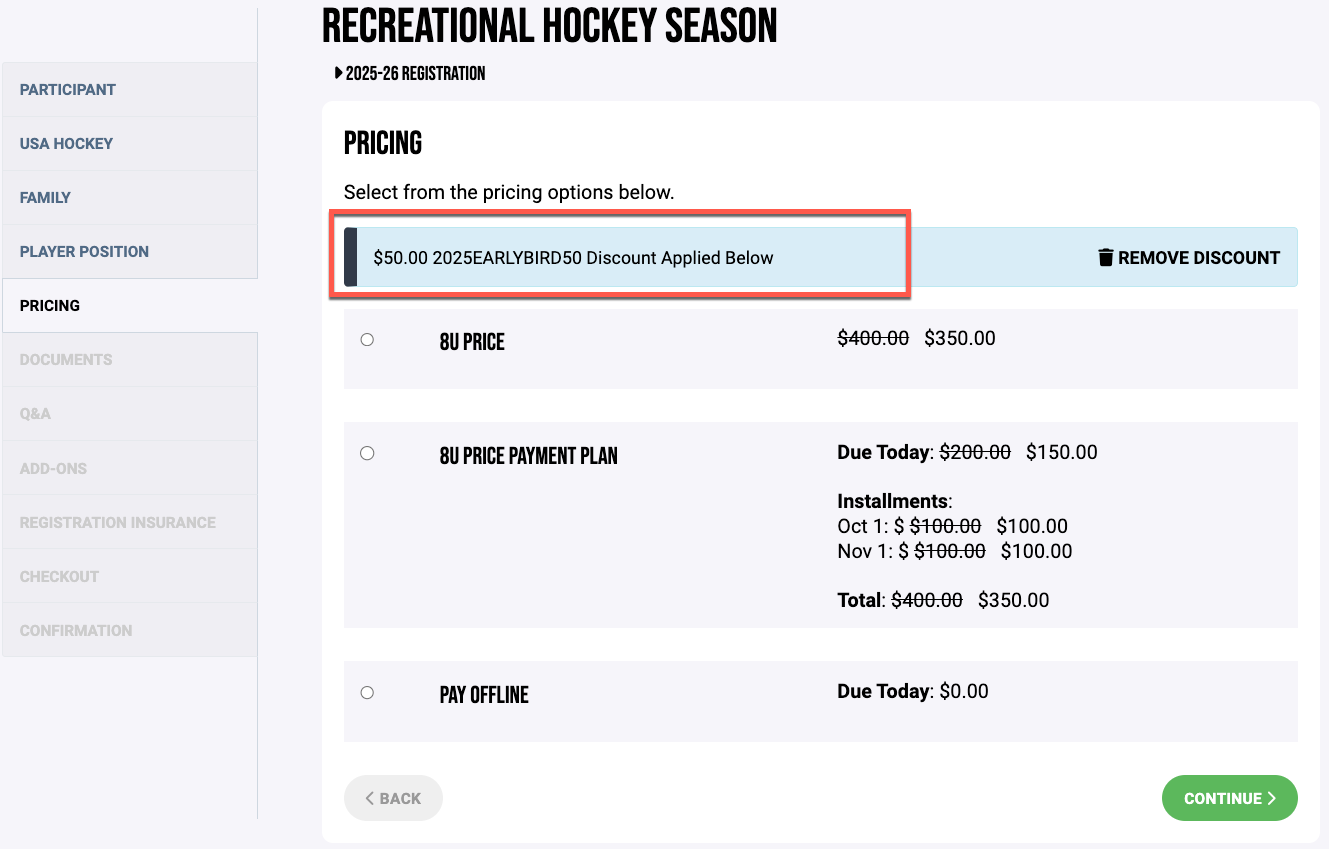
Task: Proceed to the Checkout sidebar step
Action: pos(59,576)
